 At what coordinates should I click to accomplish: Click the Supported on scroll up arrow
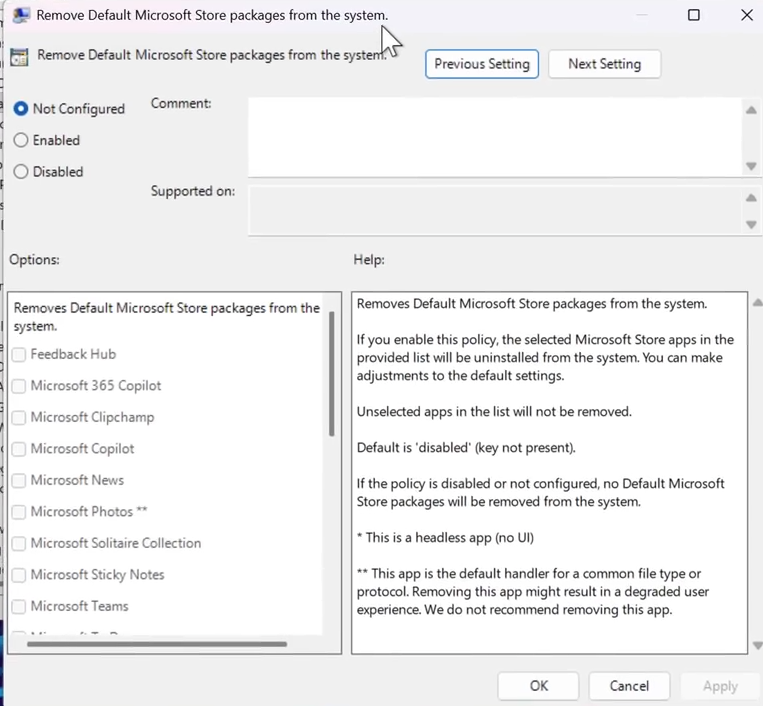coord(751,198)
